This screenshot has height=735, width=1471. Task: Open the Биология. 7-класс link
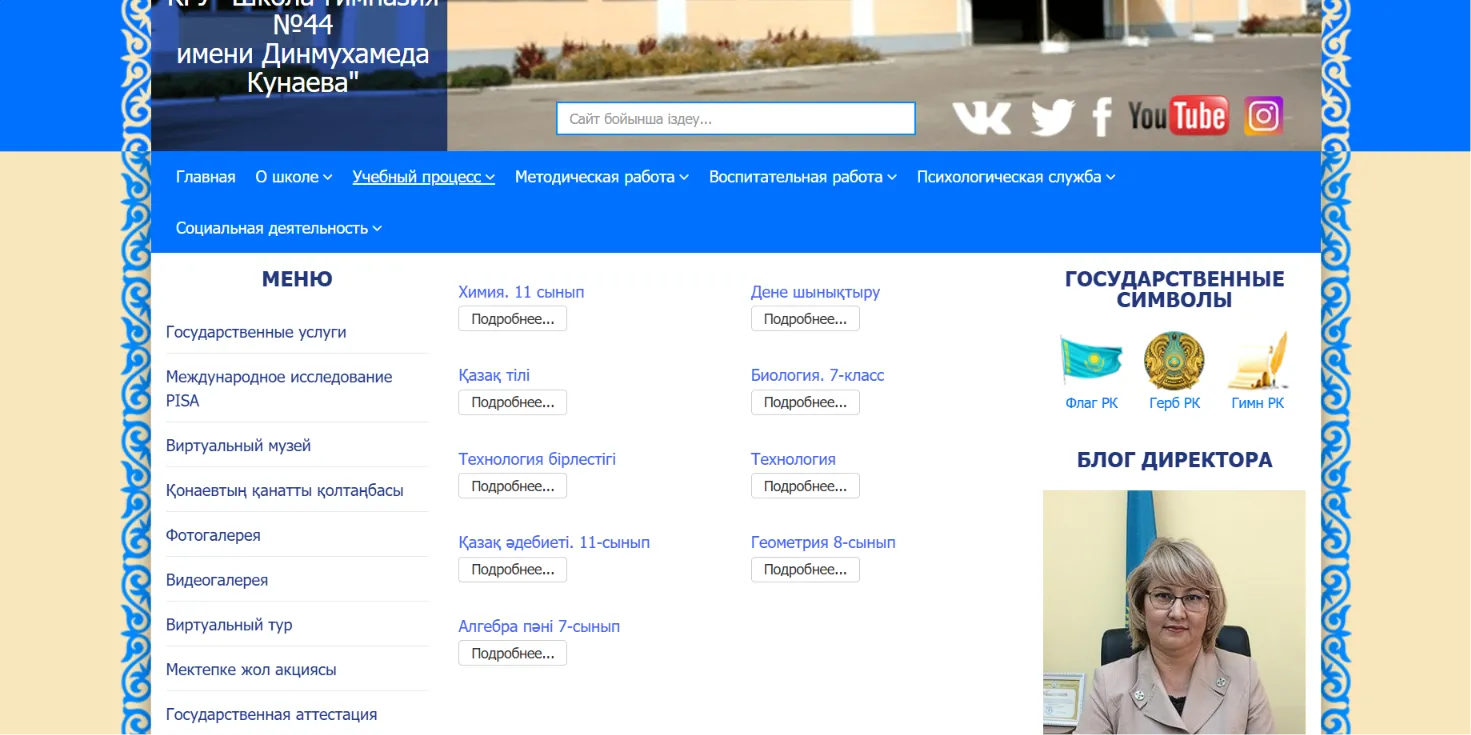coord(818,375)
